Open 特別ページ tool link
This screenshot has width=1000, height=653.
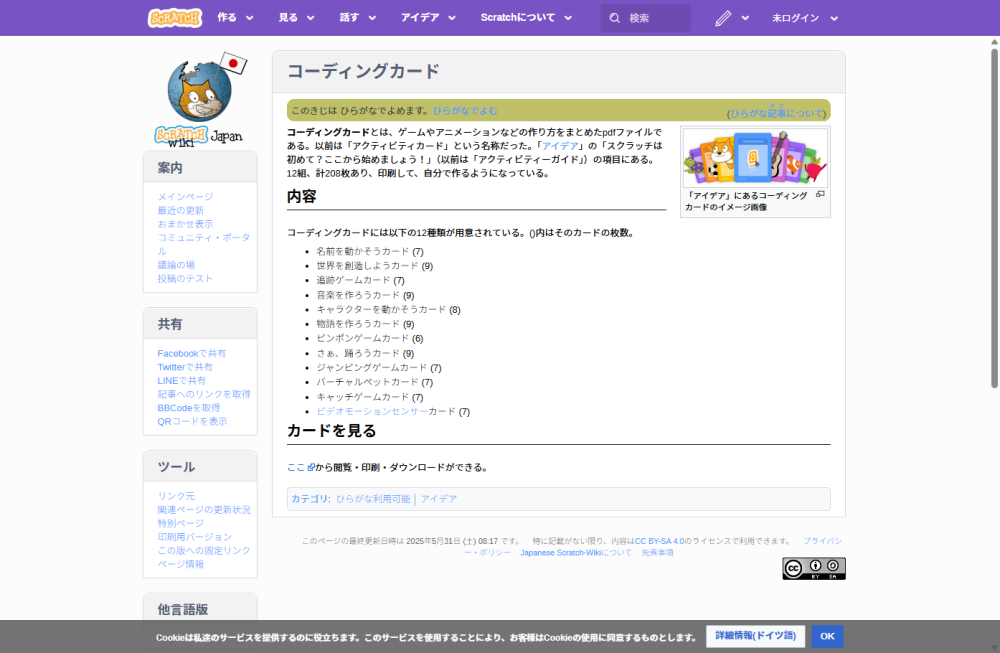[180, 523]
